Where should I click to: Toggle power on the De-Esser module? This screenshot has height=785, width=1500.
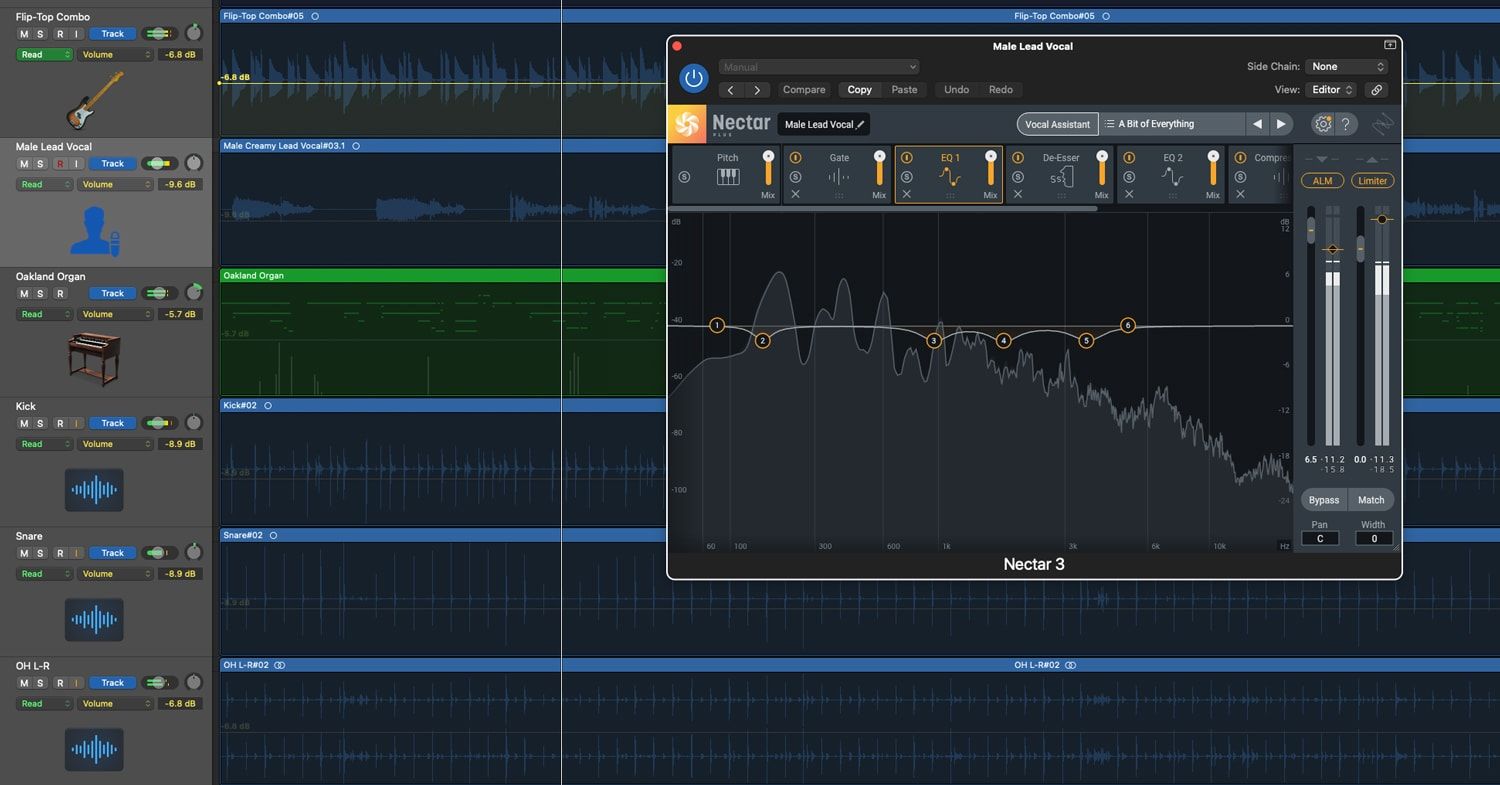tap(1018, 158)
